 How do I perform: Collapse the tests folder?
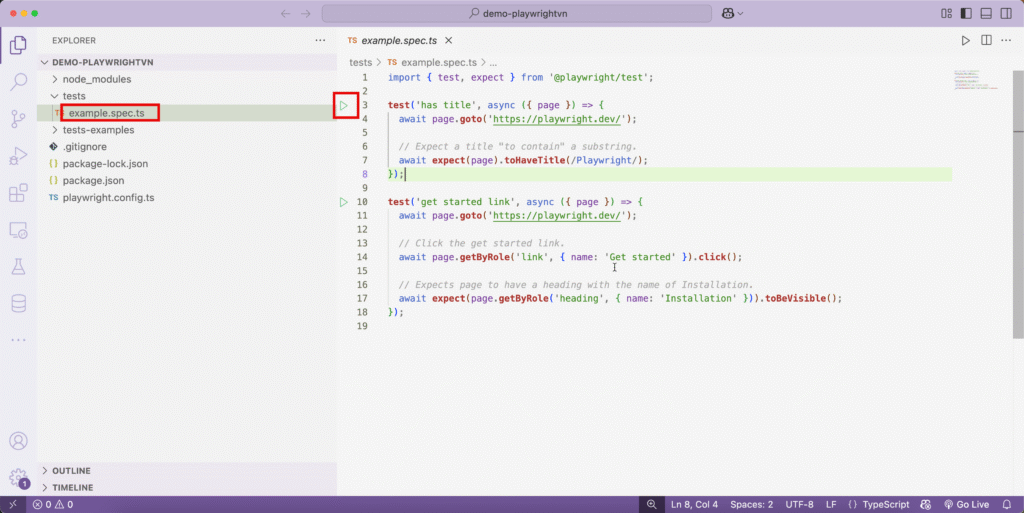(187, 96)
